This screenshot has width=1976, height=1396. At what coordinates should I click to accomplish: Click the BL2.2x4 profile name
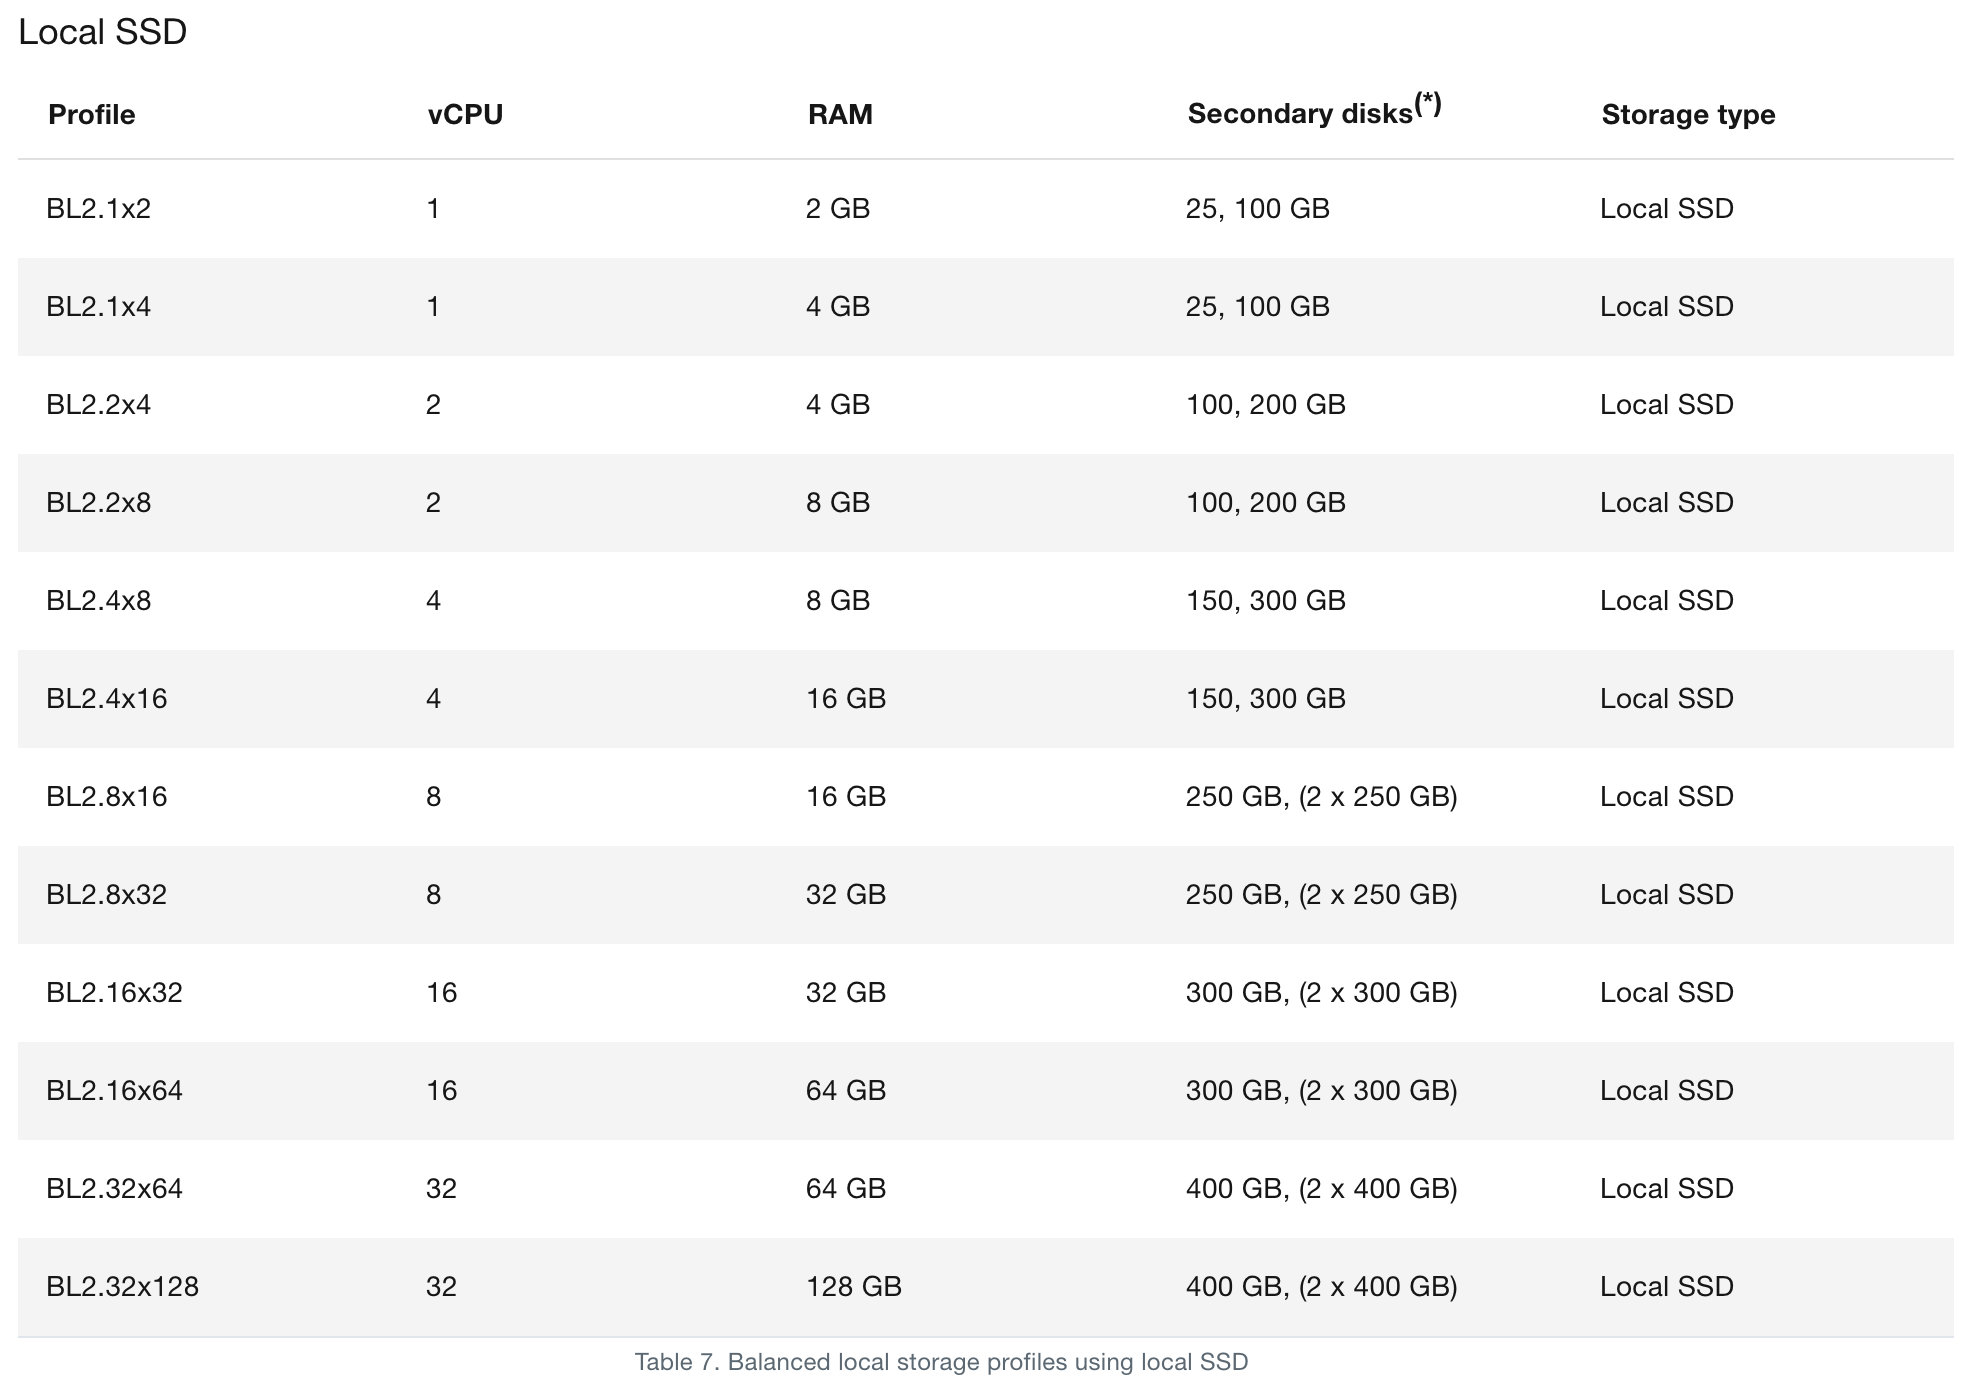pos(98,405)
